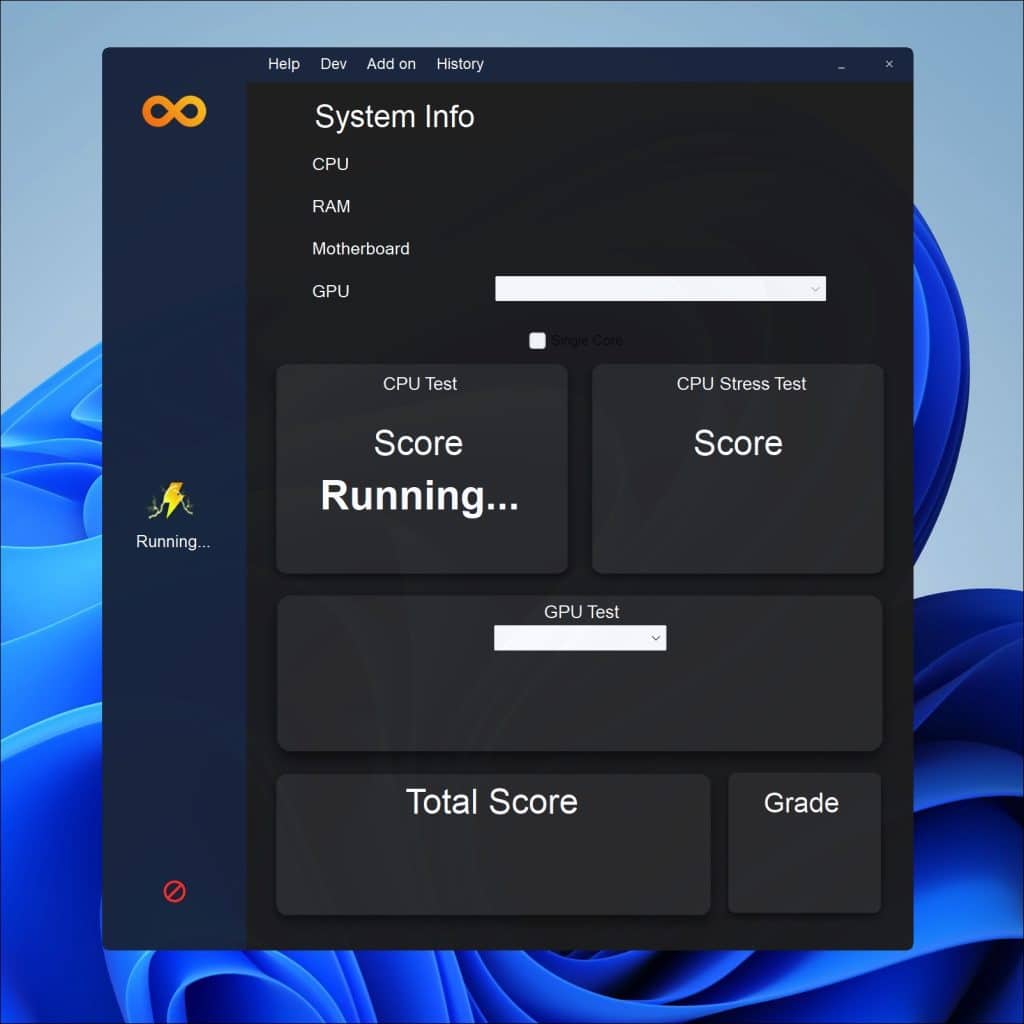
Task: Open the Dev menu
Action: tap(333, 64)
